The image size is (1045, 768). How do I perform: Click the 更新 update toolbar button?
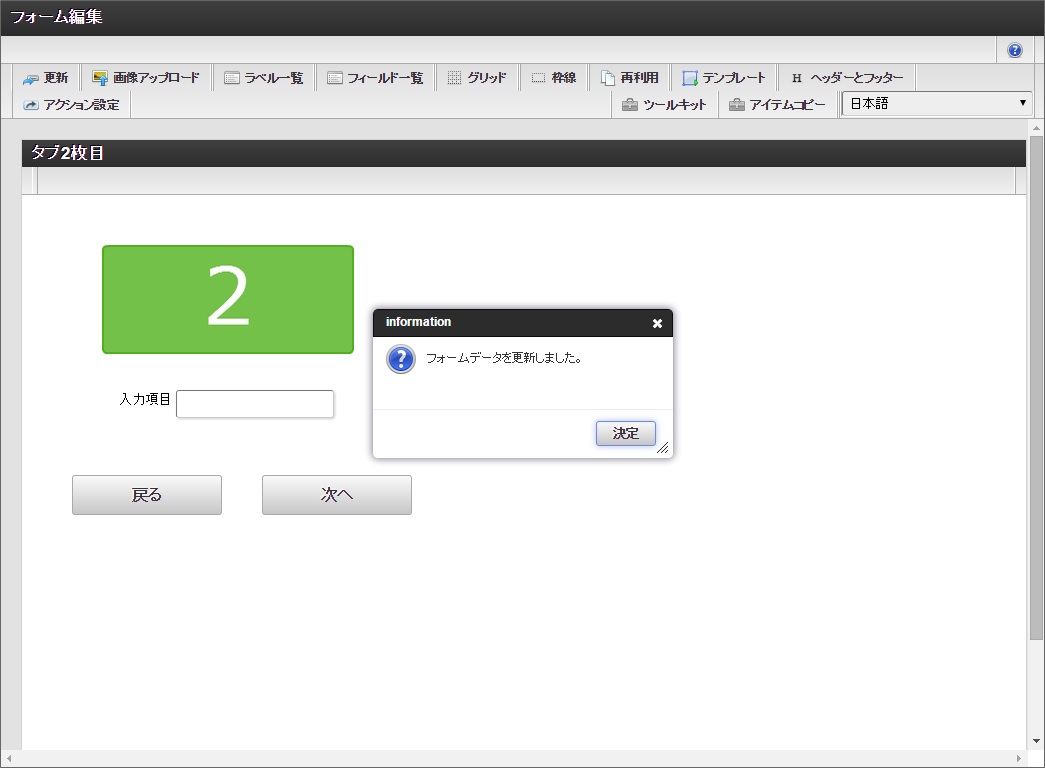[45, 78]
